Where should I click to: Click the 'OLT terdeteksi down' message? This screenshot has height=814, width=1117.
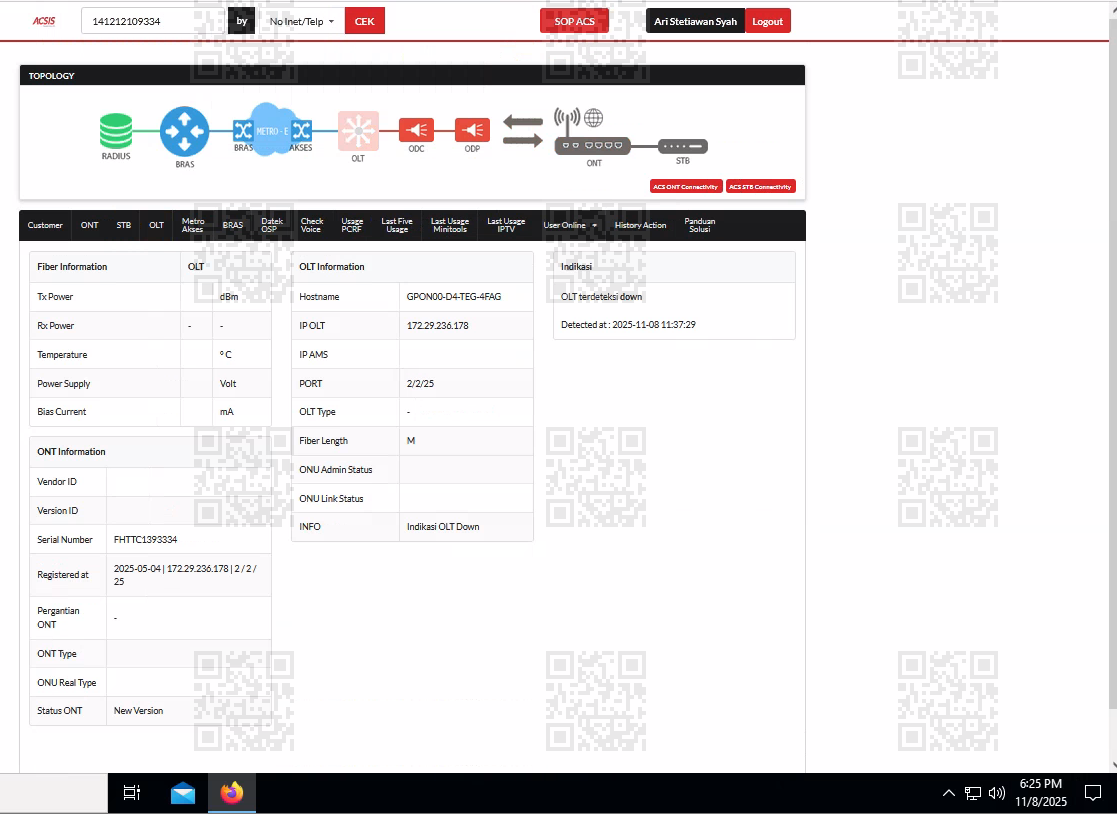click(601, 297)
